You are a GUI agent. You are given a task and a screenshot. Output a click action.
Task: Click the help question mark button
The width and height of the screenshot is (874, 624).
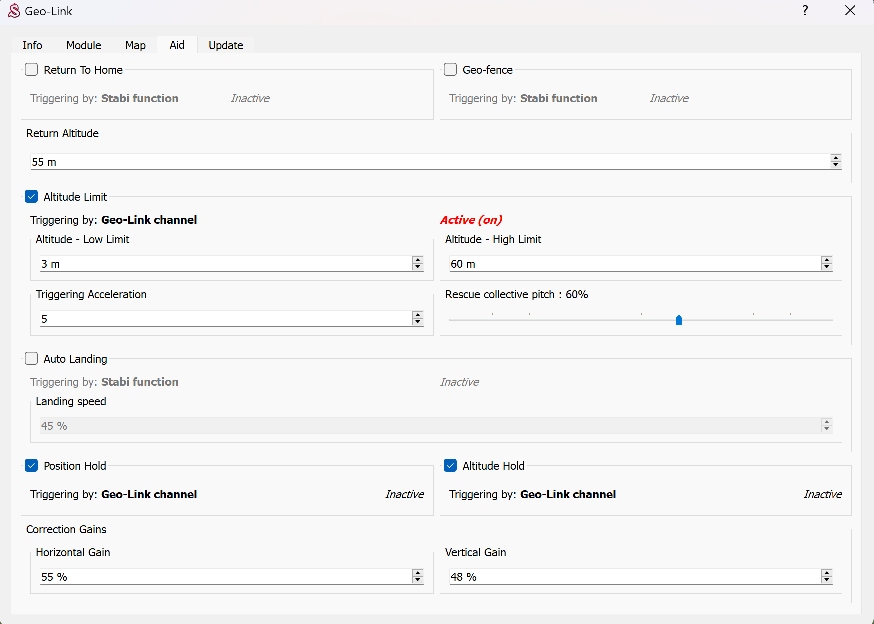[x=805, y=11]
